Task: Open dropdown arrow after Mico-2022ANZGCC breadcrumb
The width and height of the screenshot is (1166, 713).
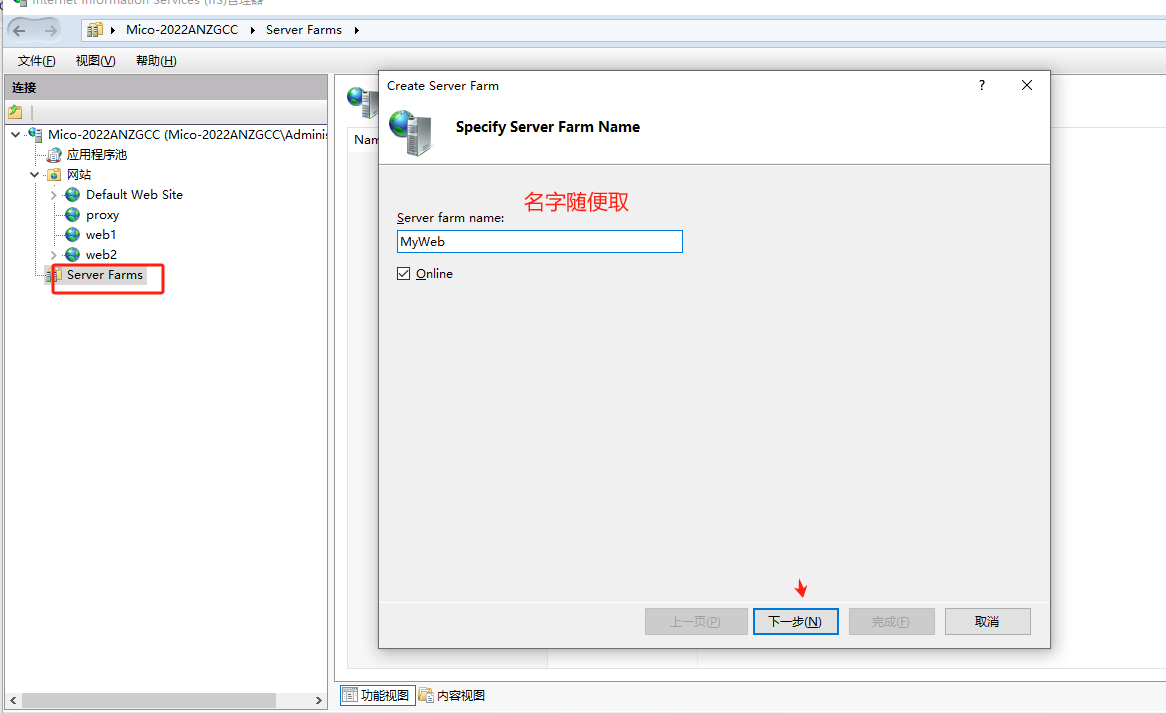Action: click(253, 30)
